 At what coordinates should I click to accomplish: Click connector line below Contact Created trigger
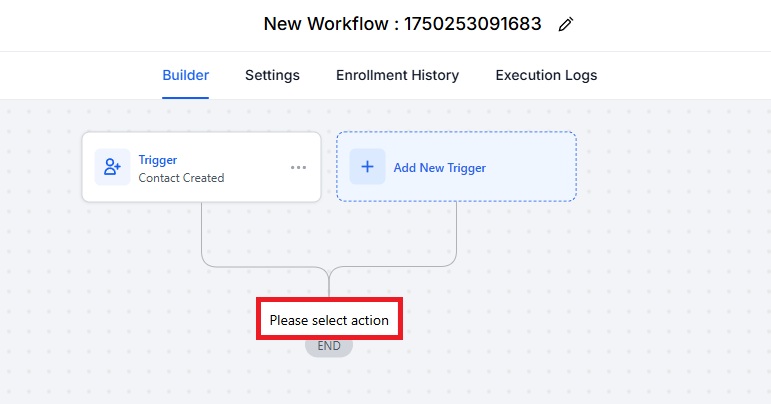(202, 231)
